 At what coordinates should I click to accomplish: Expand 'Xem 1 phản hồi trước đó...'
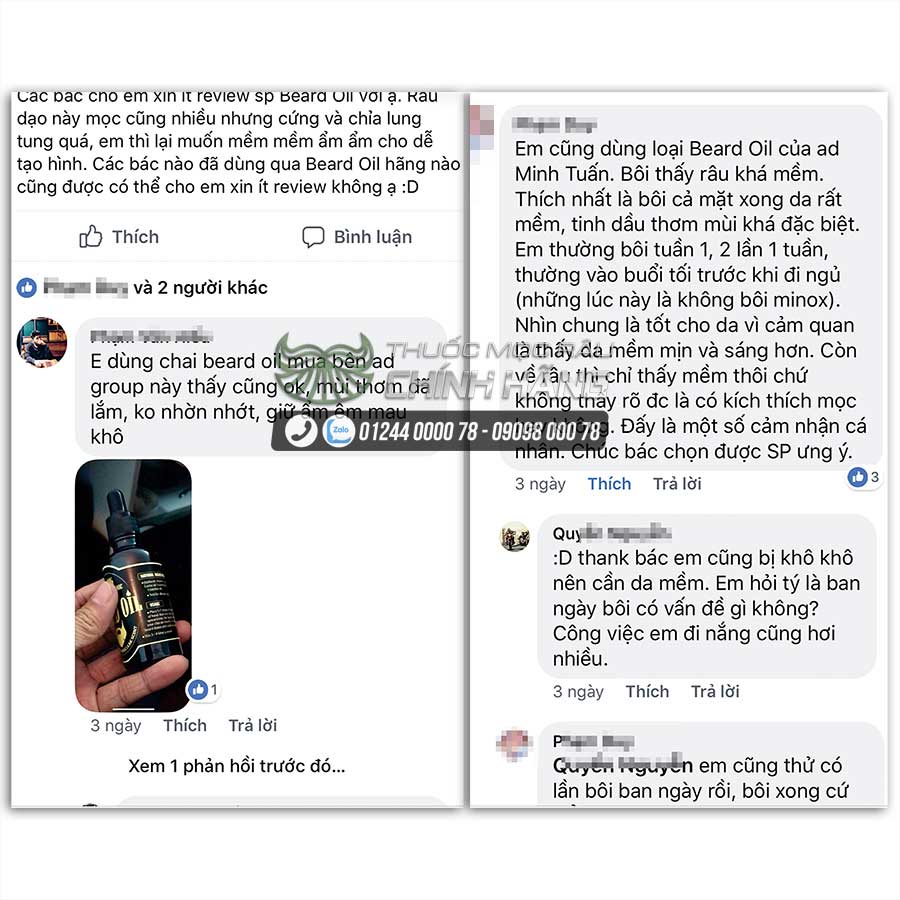point(236,766)
